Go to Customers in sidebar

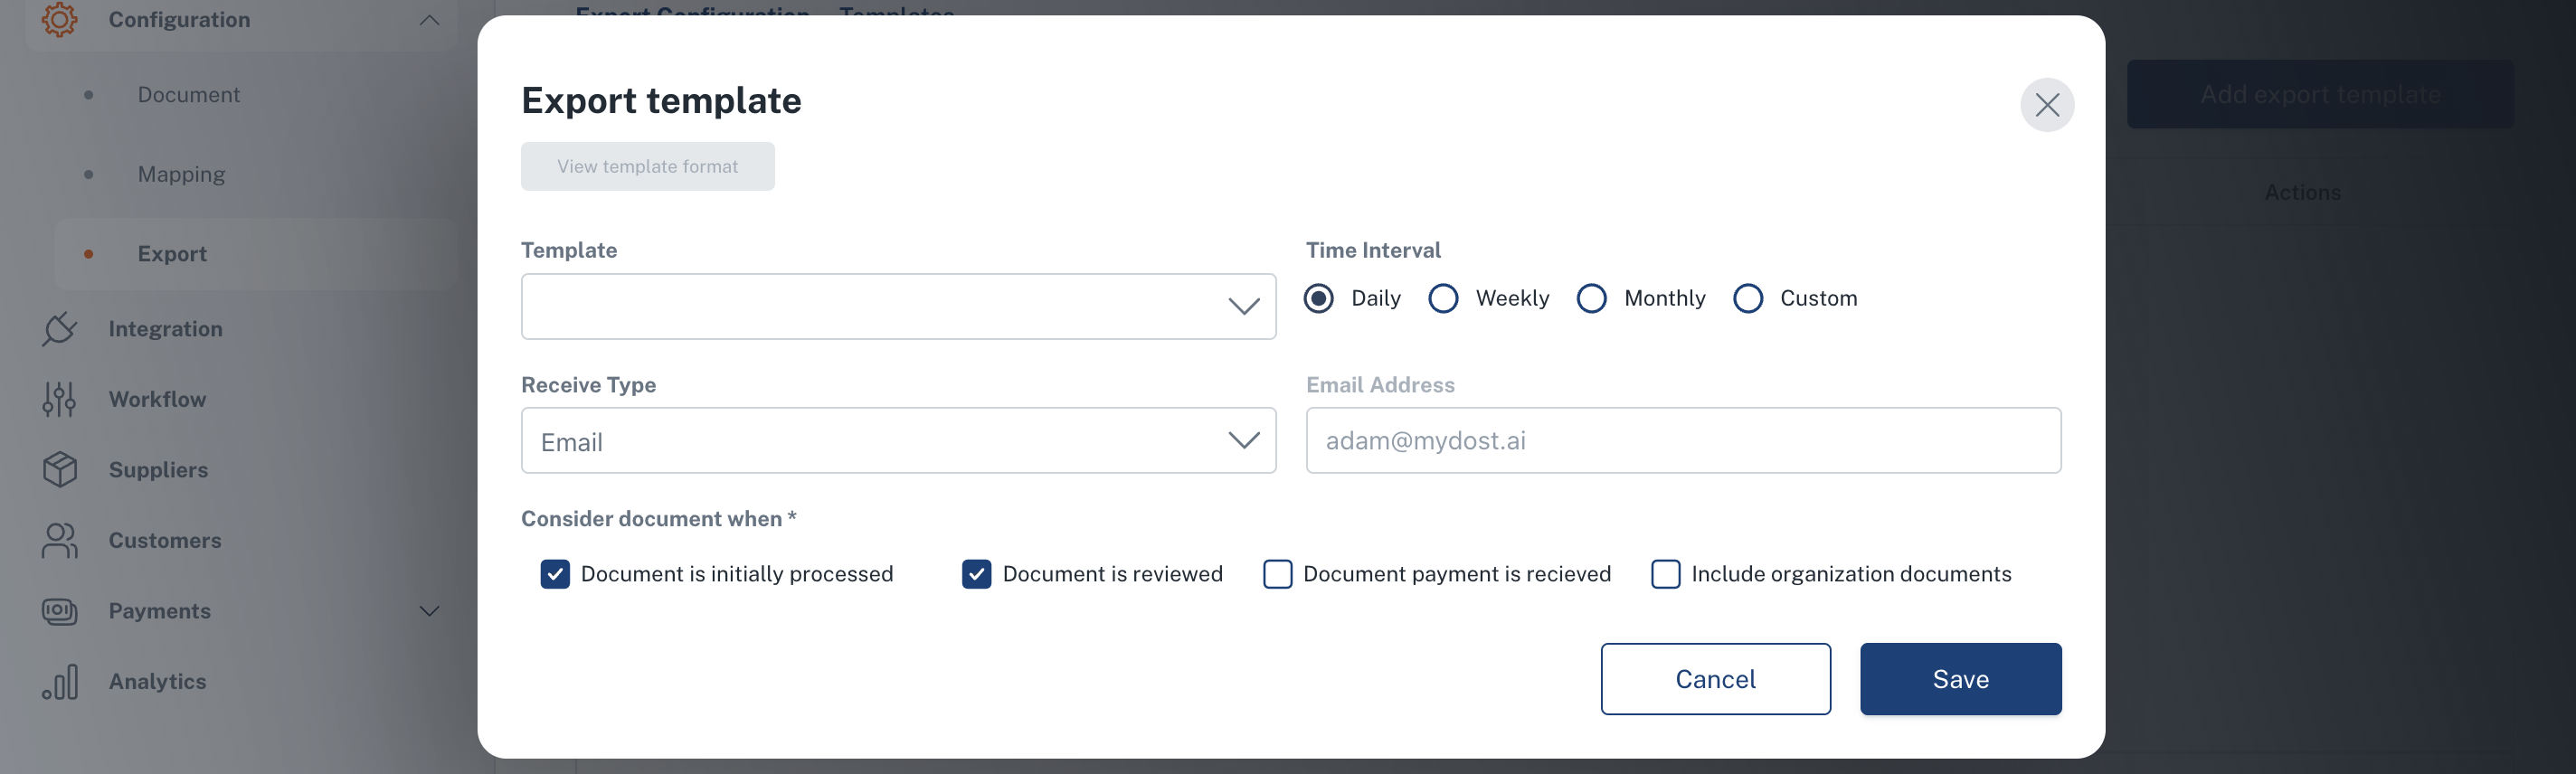coord(165,540)
